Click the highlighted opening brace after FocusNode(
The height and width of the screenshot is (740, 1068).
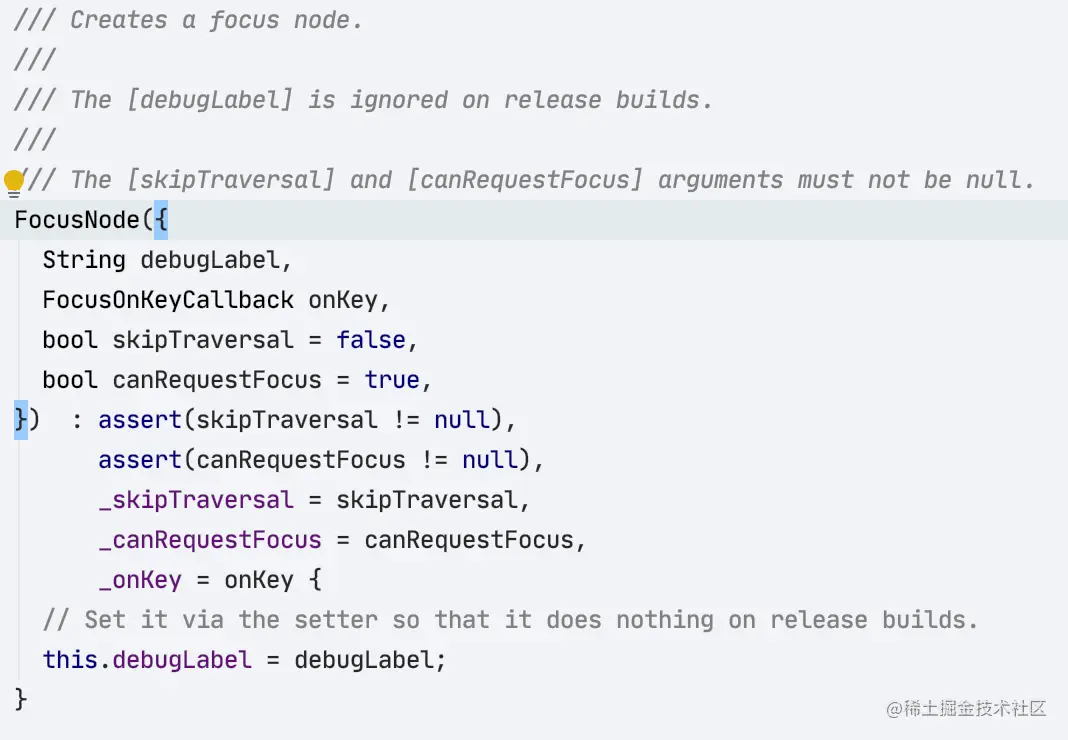[161, 220]
